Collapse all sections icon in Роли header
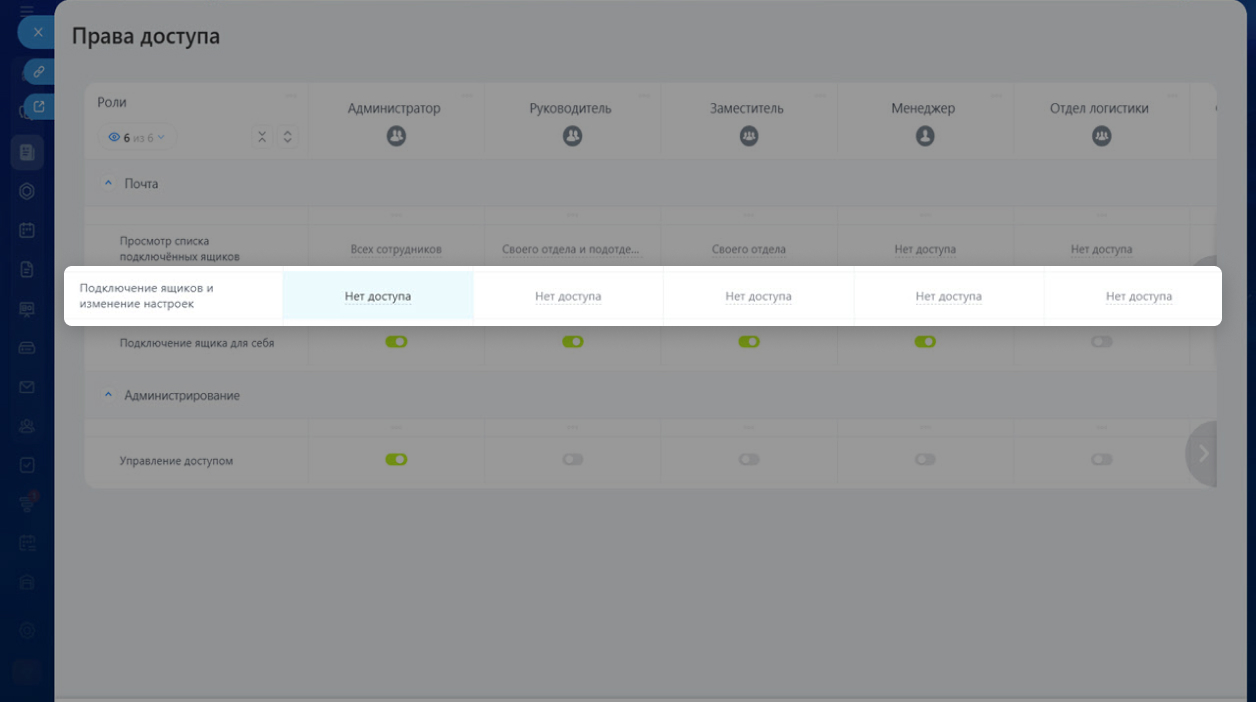The width and height of the screenshot is (1256, 702). [261, 137]
